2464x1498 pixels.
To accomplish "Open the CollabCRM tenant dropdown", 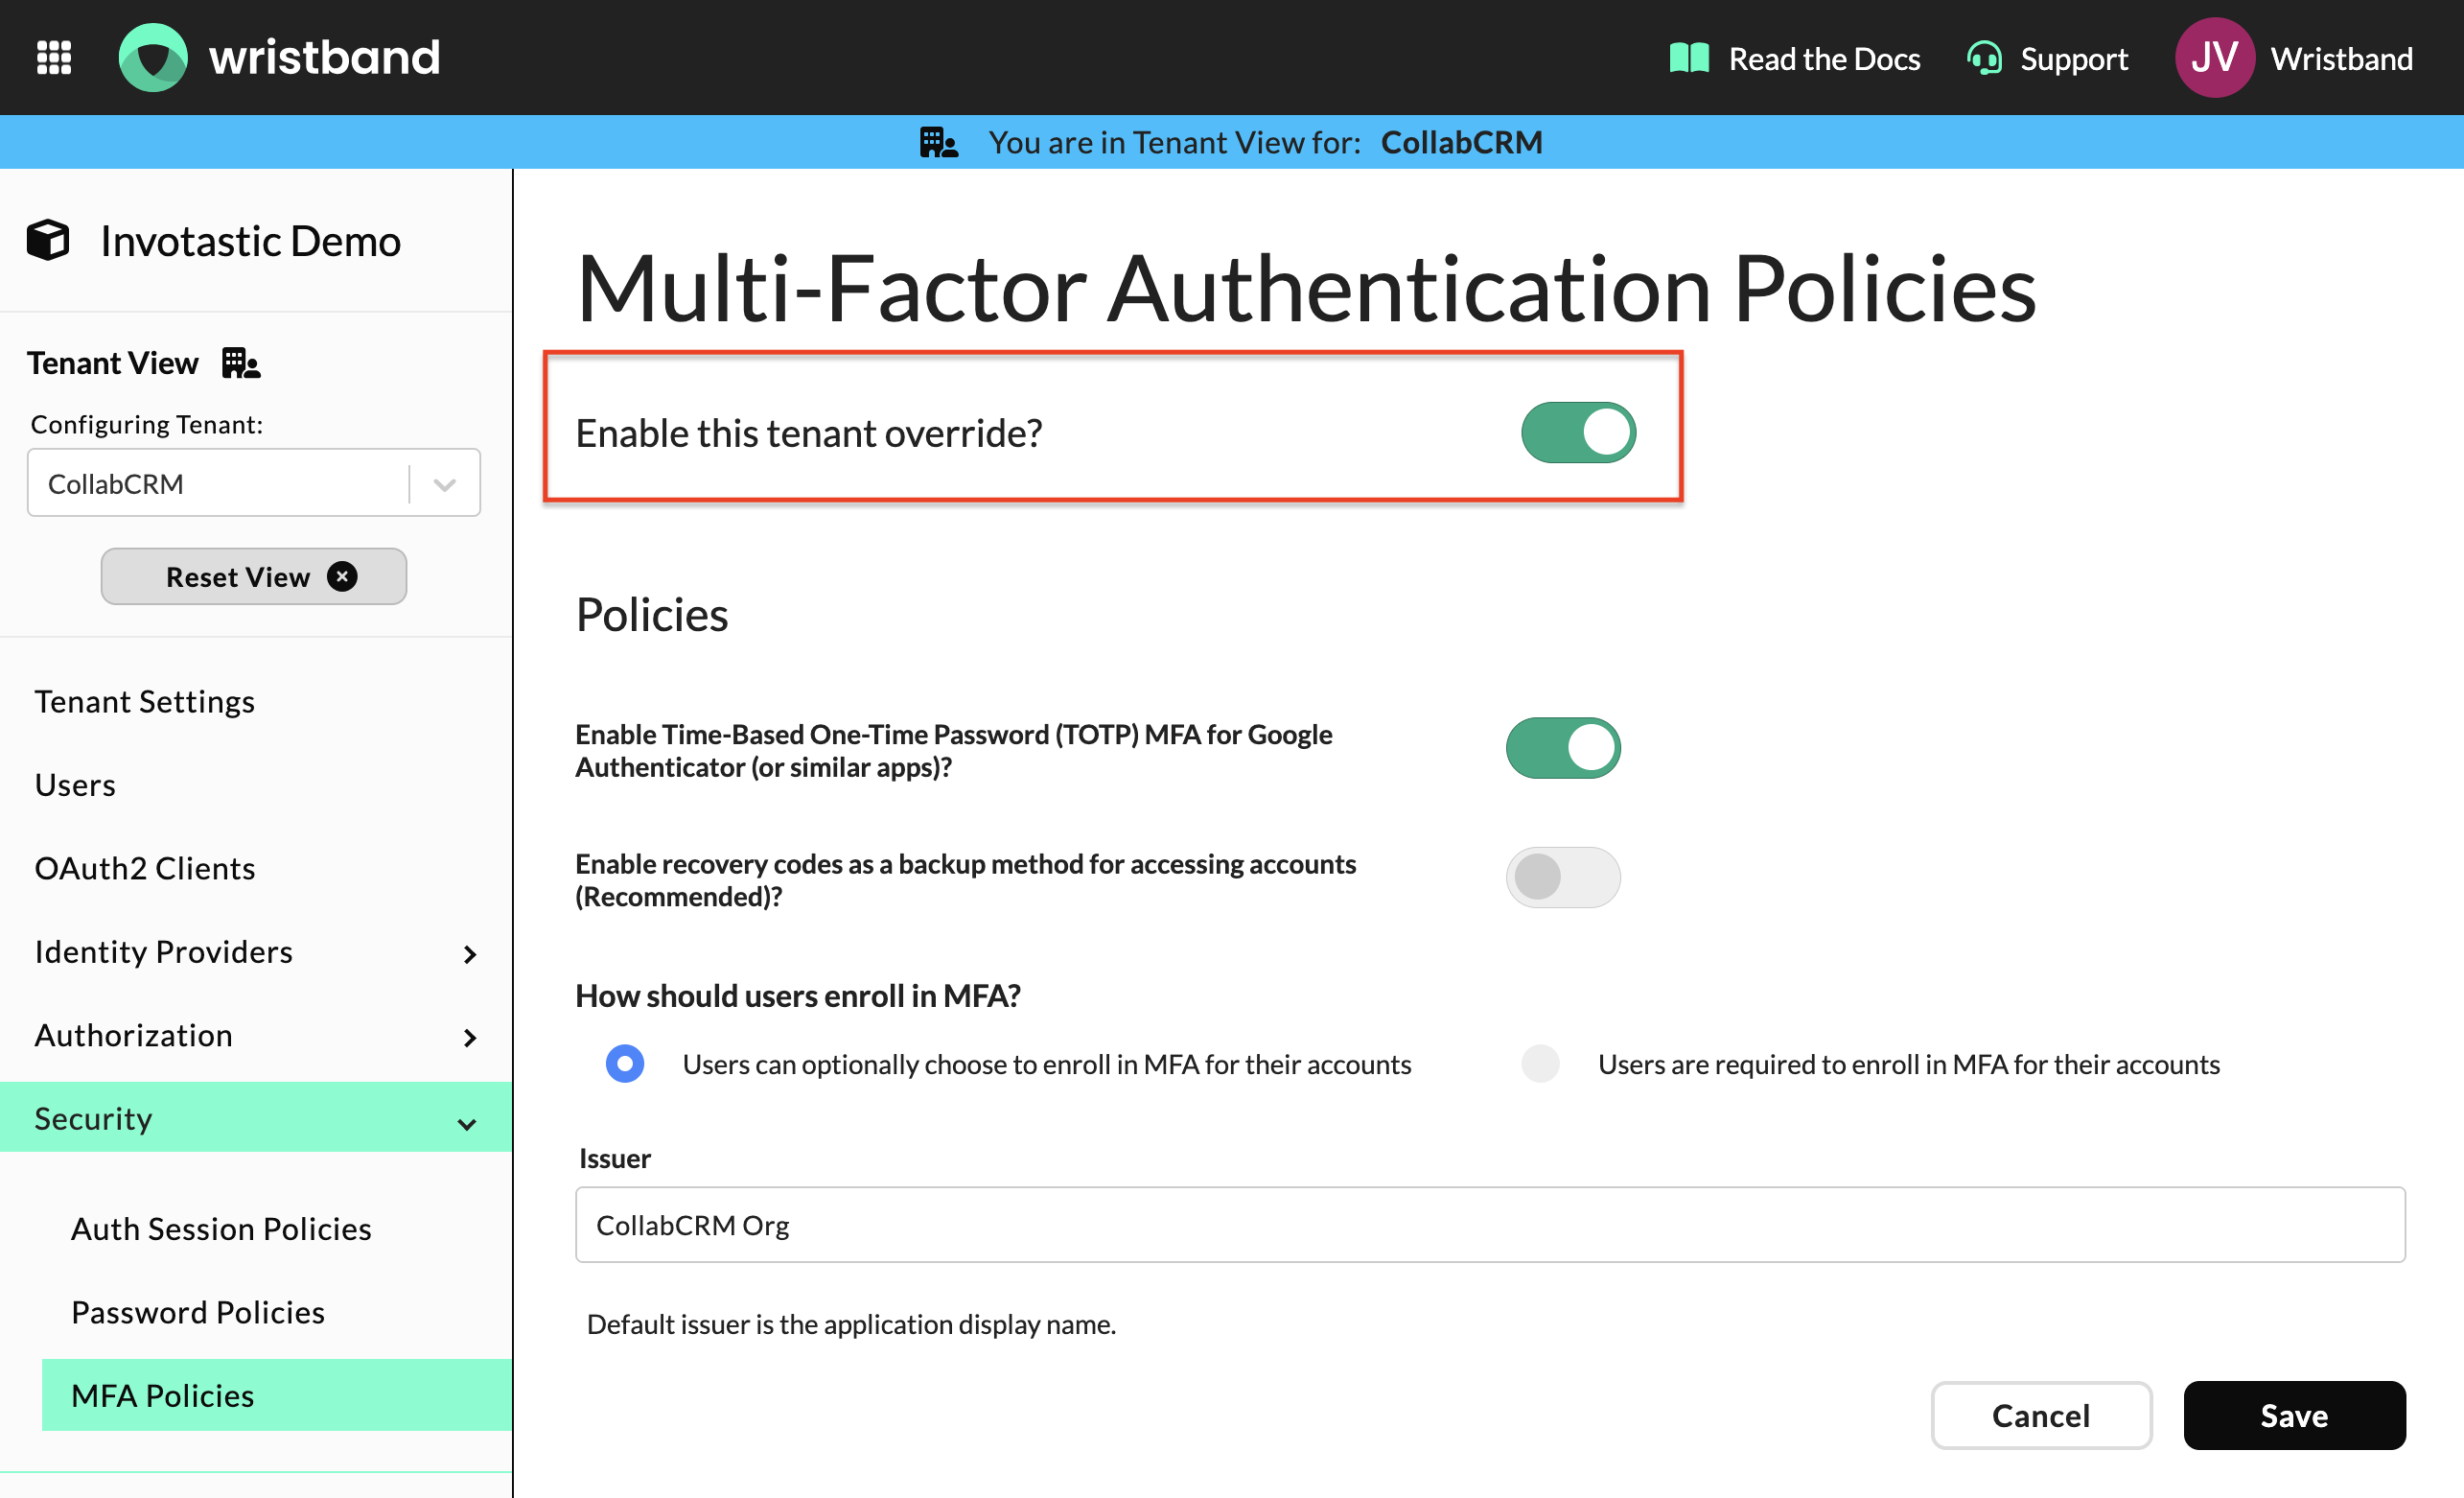I will [x=253, y=484].
